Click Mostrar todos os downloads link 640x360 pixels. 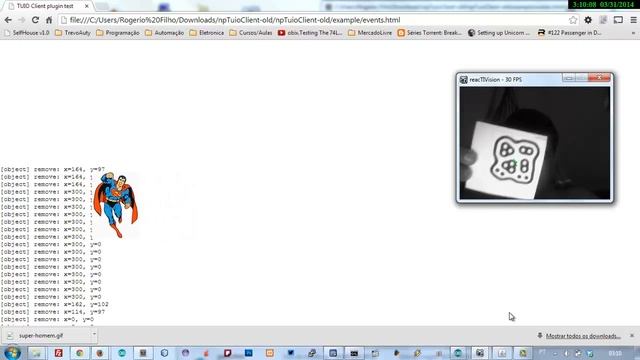[583, 336]
